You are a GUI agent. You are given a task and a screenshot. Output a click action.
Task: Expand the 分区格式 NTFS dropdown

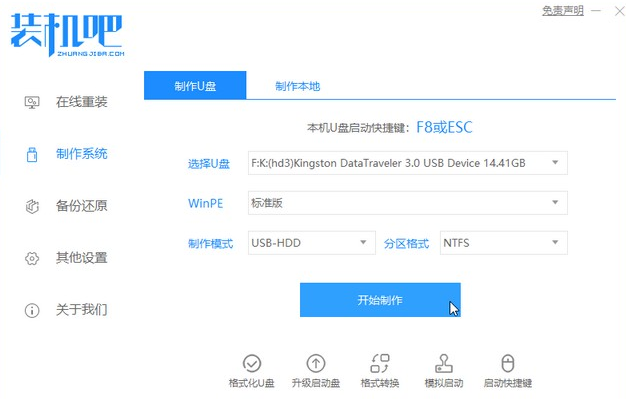(503, 243)
